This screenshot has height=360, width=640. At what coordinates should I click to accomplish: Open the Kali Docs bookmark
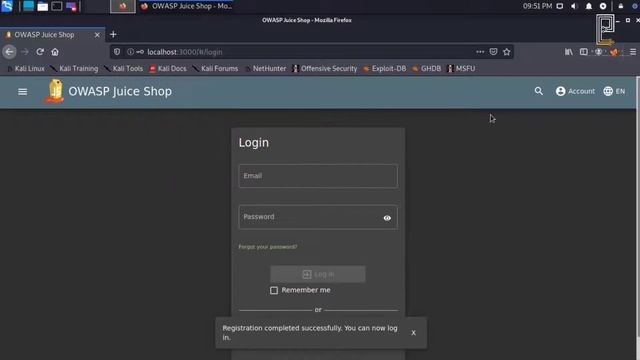coord(168,69)
